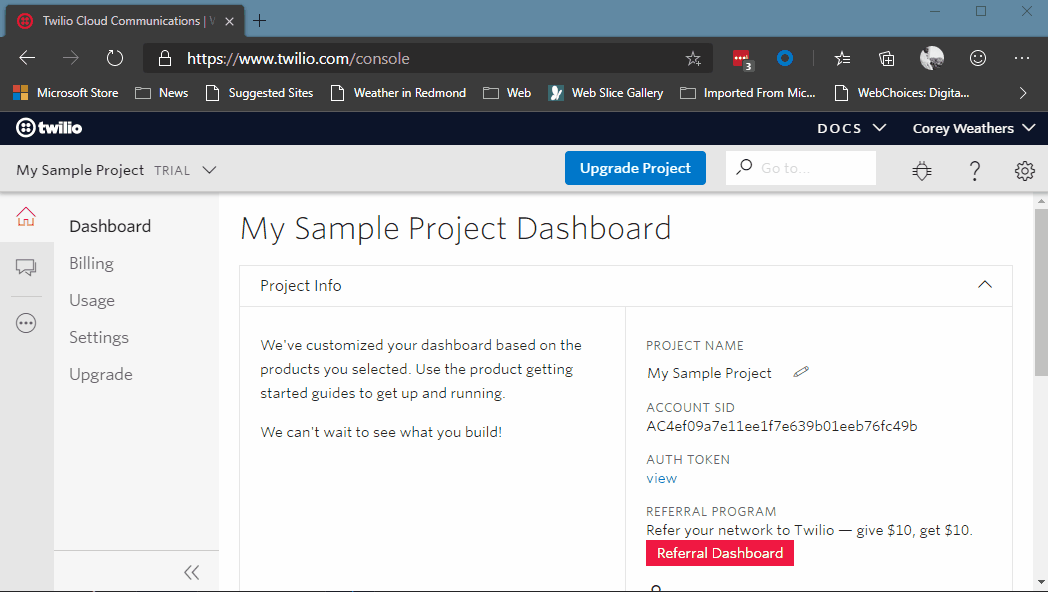Screen dimensions: 1048x592
Task: Open My Sample Project switcher dropdown
Action: [x=116, y=170]
